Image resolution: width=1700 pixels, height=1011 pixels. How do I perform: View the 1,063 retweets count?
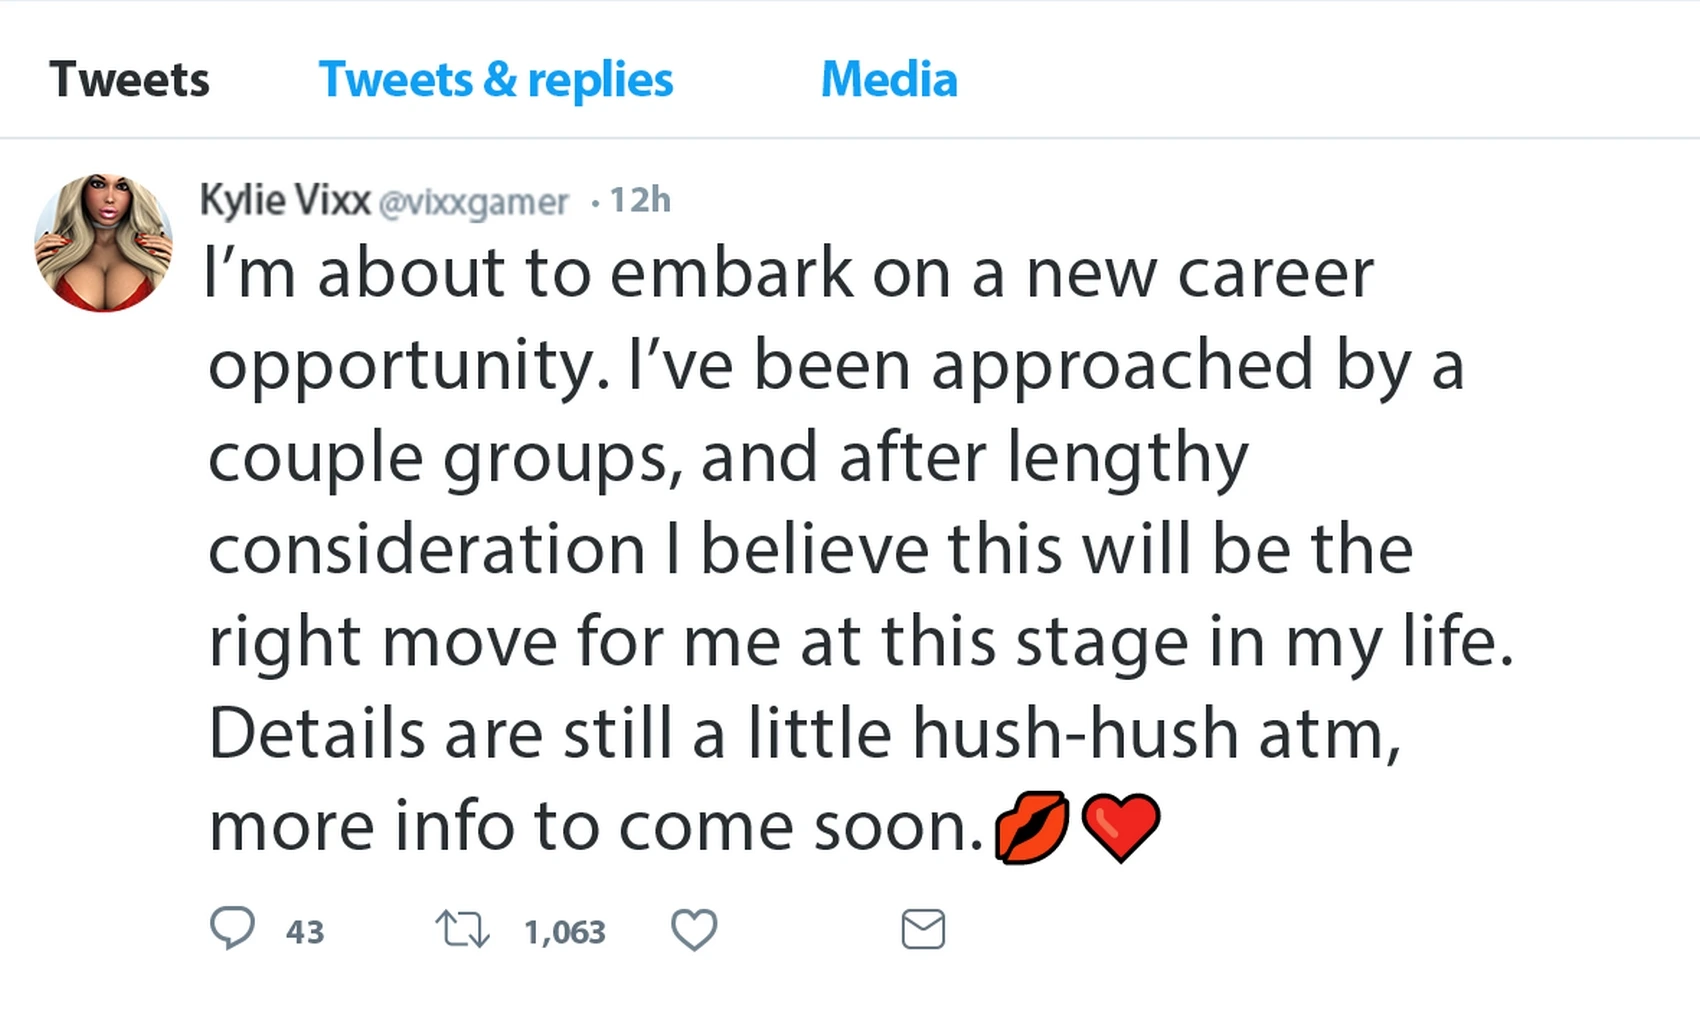tap(565, 932)
